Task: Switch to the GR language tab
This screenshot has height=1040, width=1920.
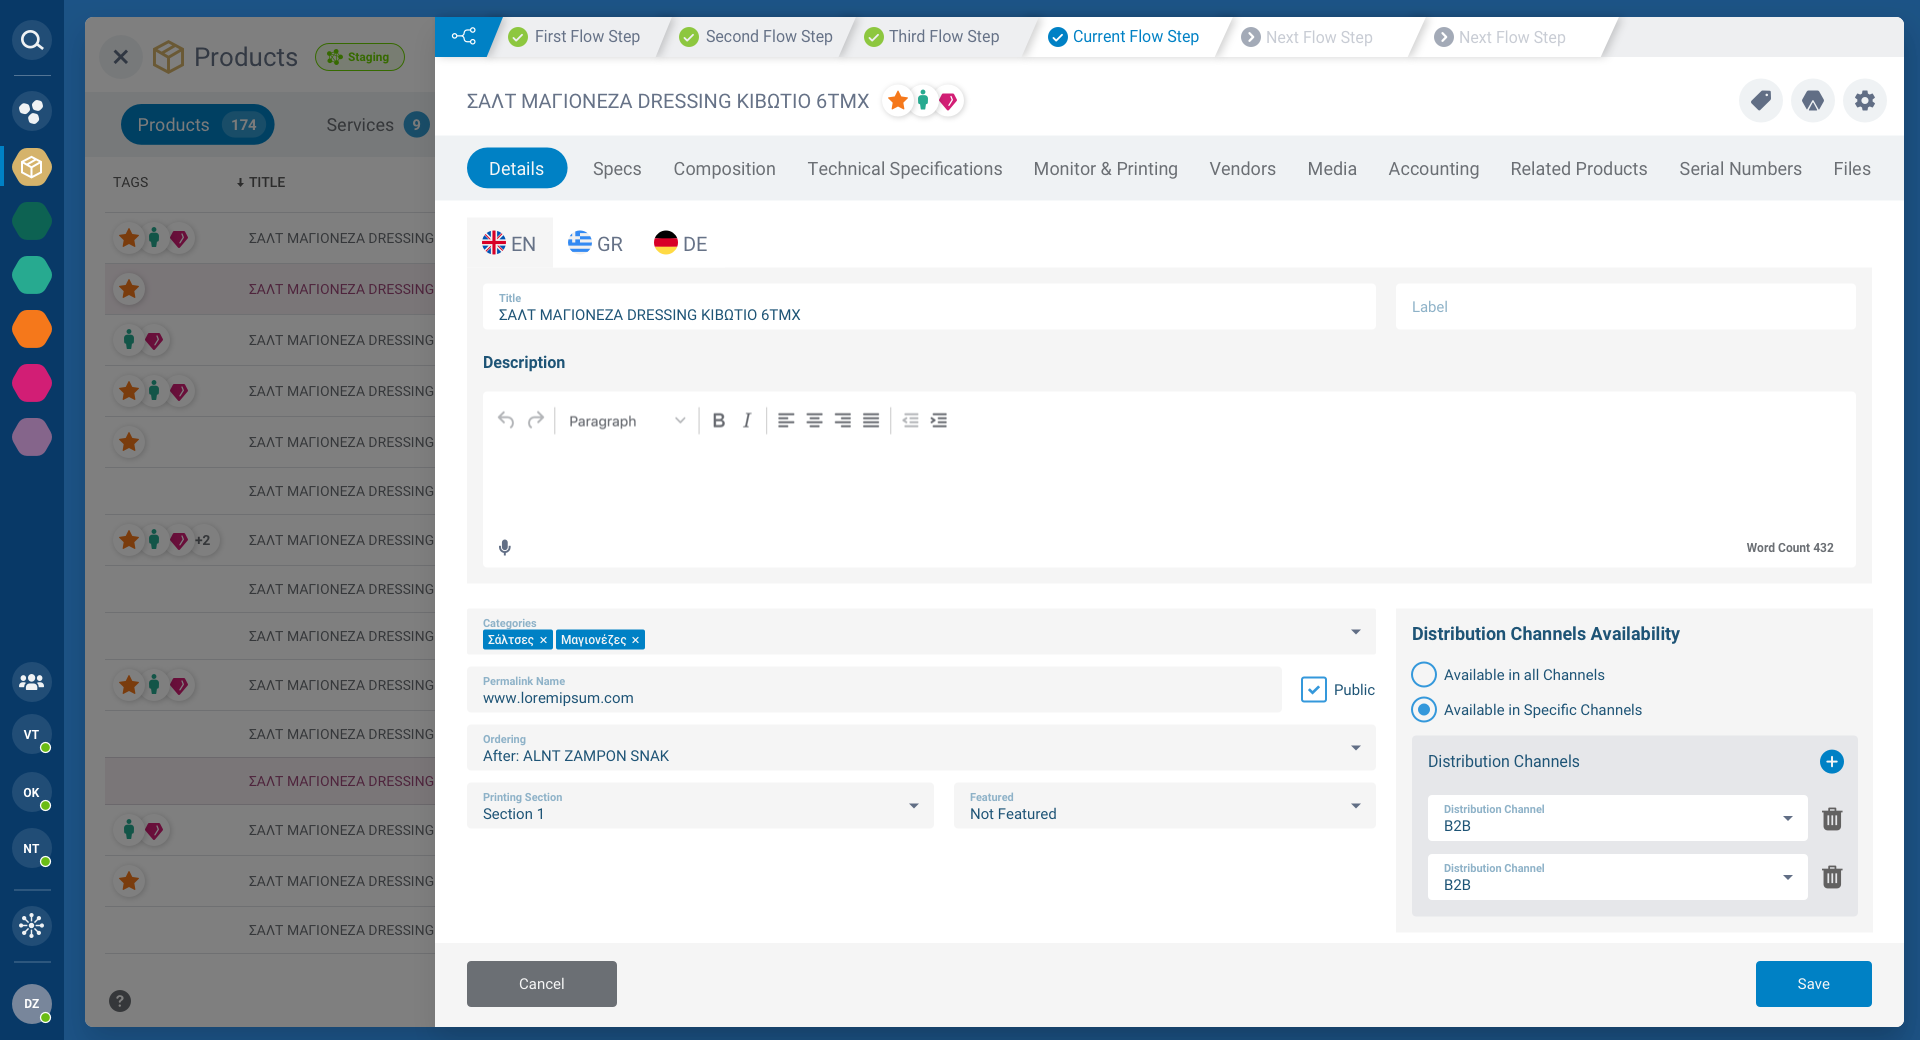Action: 595,243
